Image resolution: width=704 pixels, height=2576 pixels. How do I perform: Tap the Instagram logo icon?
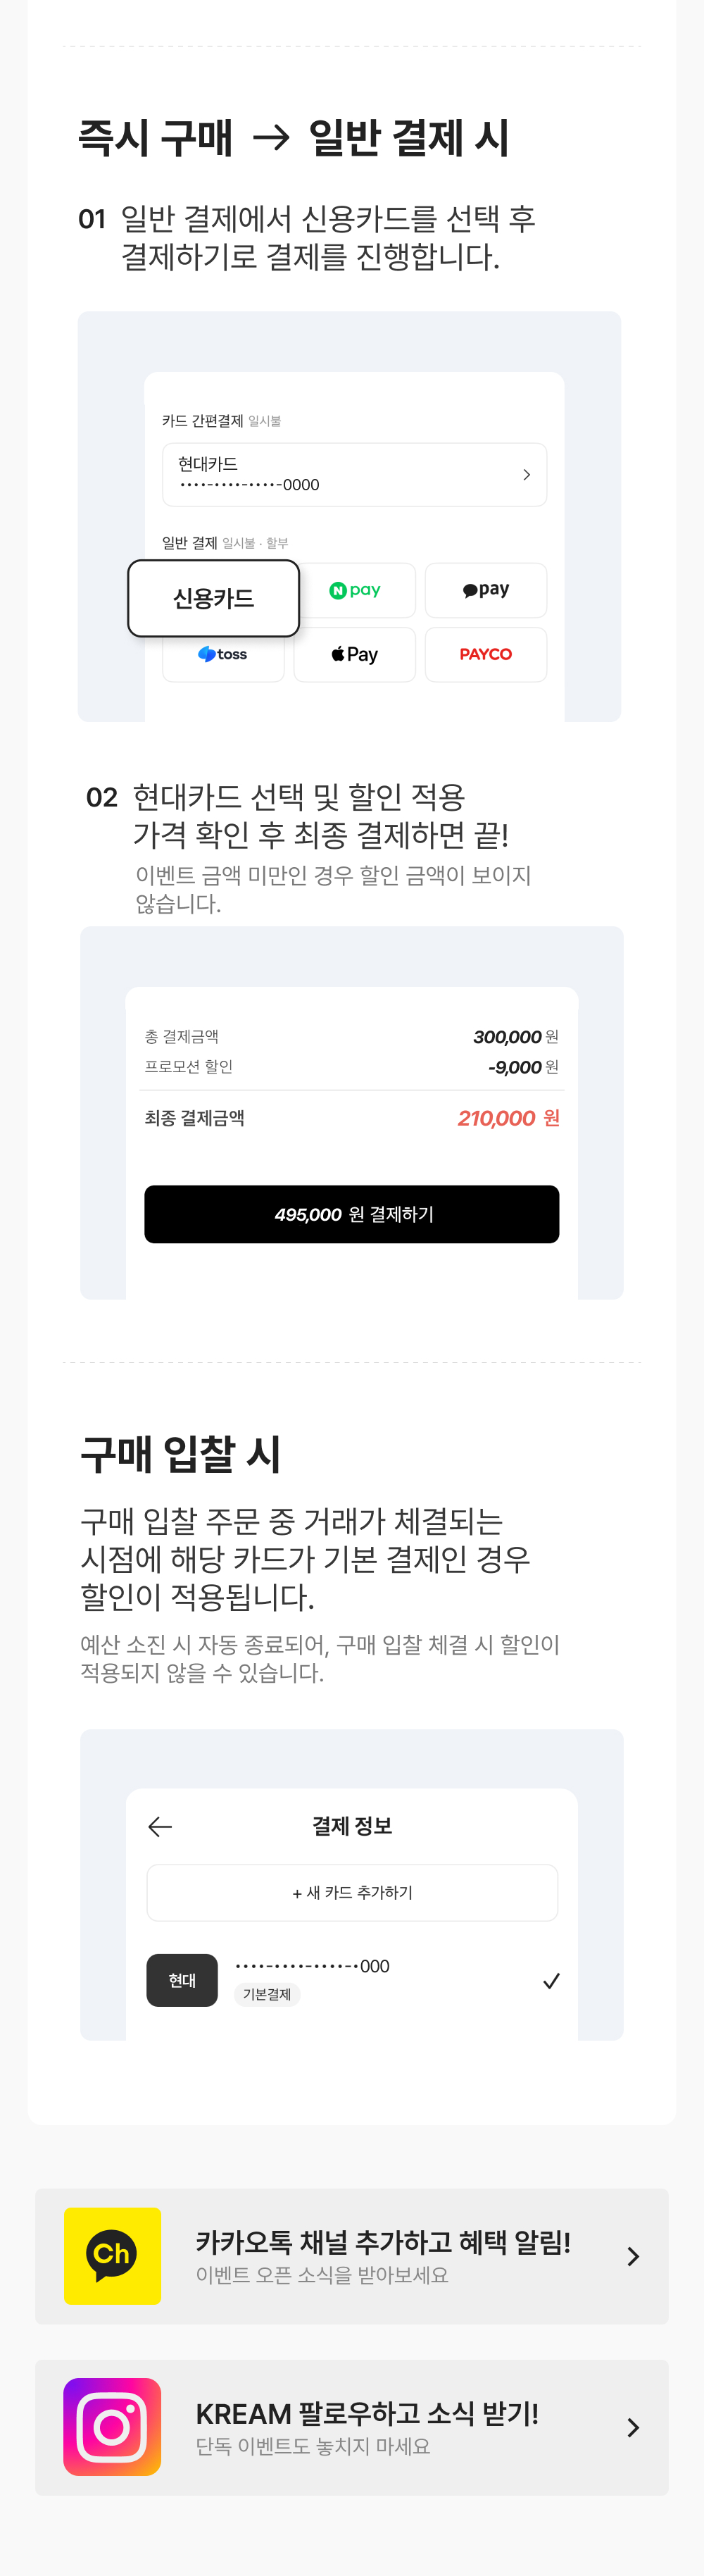click(112, 2427)
